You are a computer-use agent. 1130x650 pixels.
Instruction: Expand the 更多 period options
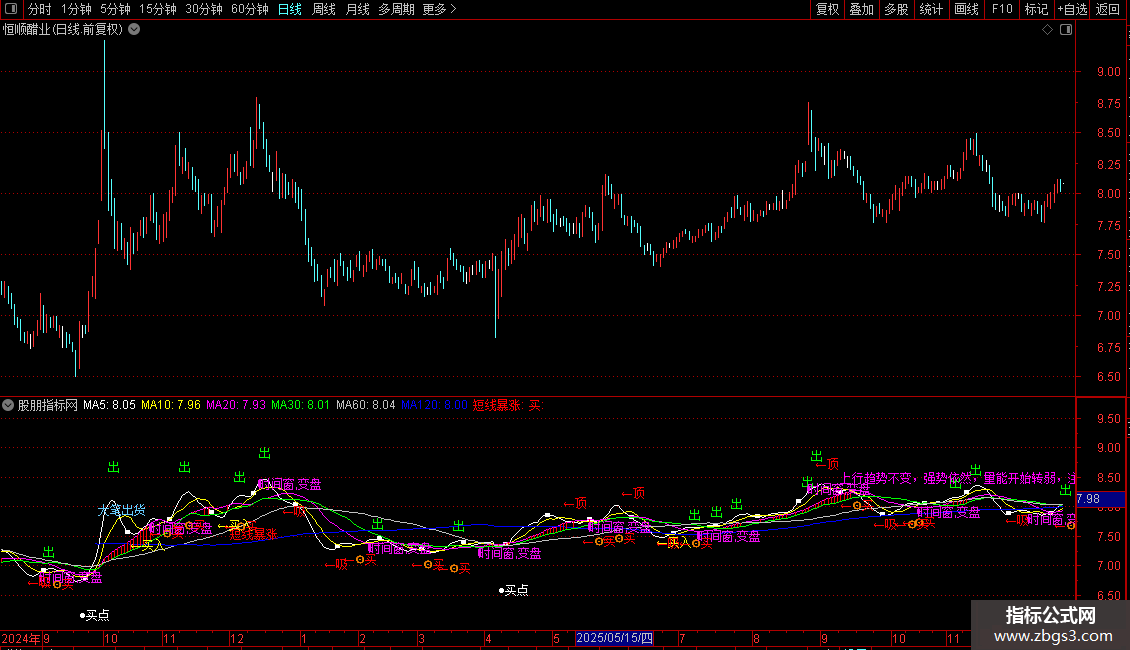(x=439, y=9)
